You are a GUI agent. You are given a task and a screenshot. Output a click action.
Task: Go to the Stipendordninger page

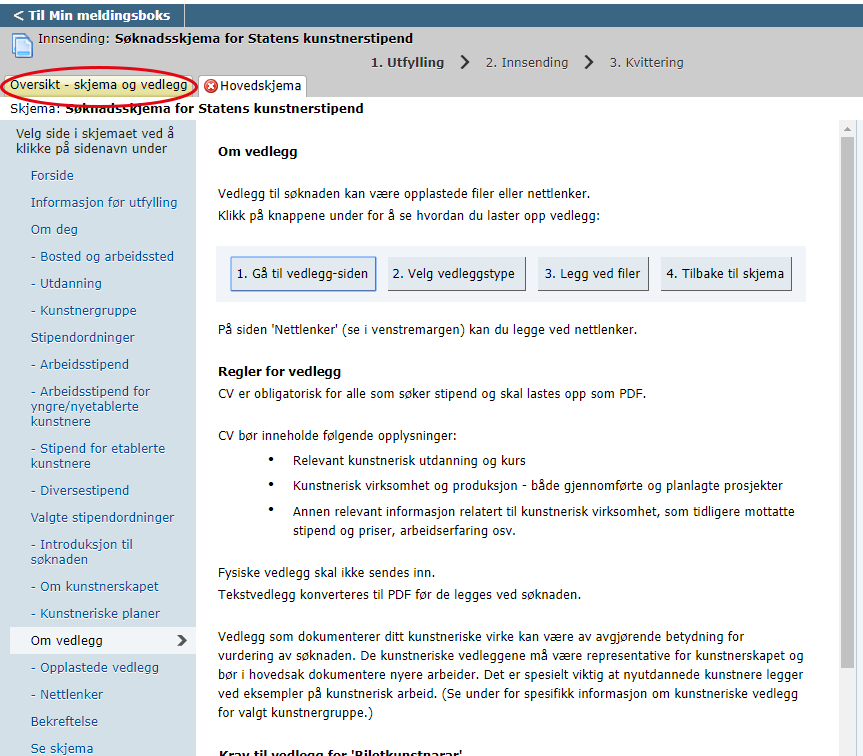pyautogui.click(x=83, y=337)
